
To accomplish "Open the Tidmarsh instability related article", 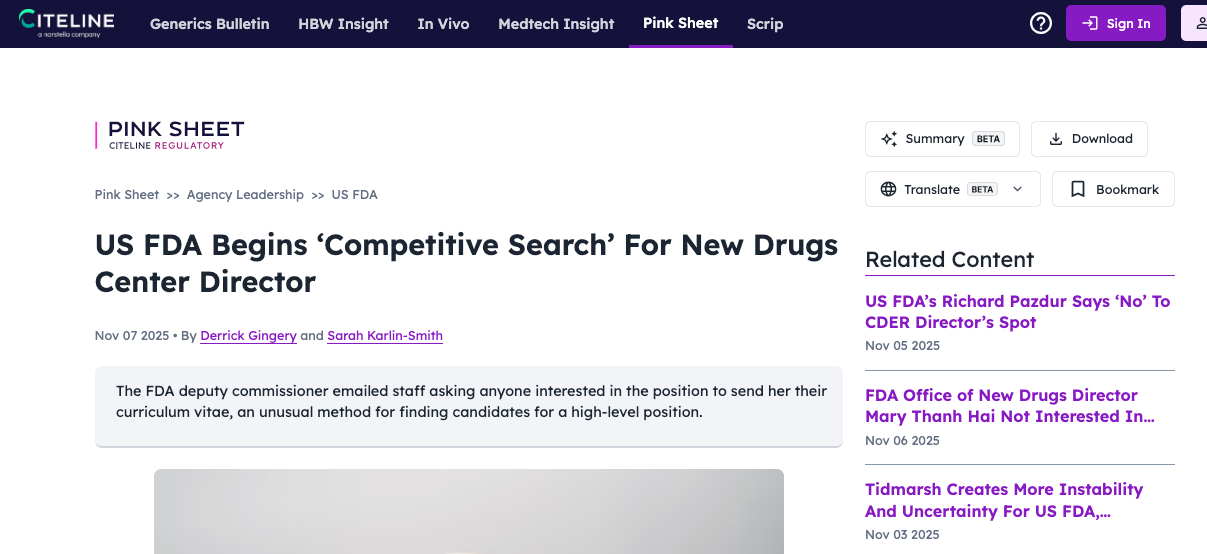I will (x=1003, y=500).
